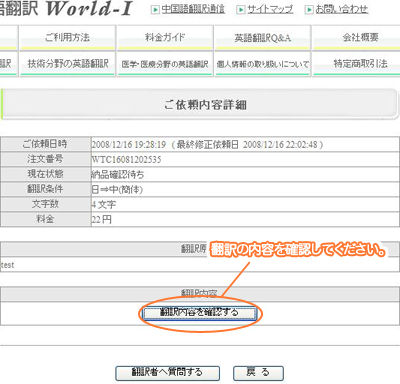Open the 料金ガイド menu tab
This screenshot has height=384, width=400.
tap(165, 38)
